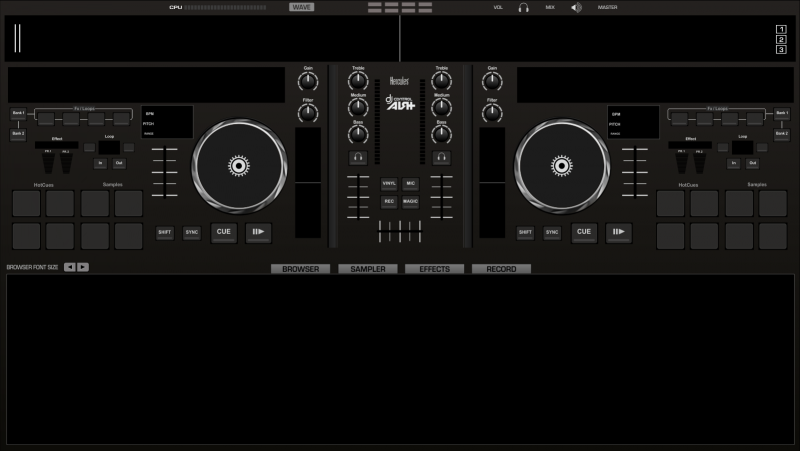Viewport: 800px width, 451px height.
Task: Click the headphone volume icon in top bar
Action: (523, 7)
